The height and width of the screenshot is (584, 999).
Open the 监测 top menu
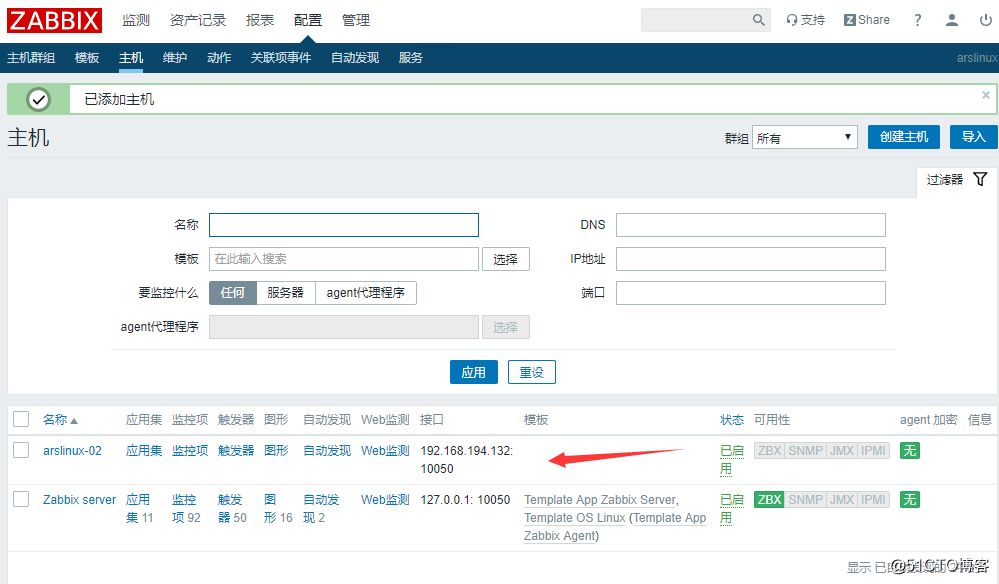pos(136,20)
